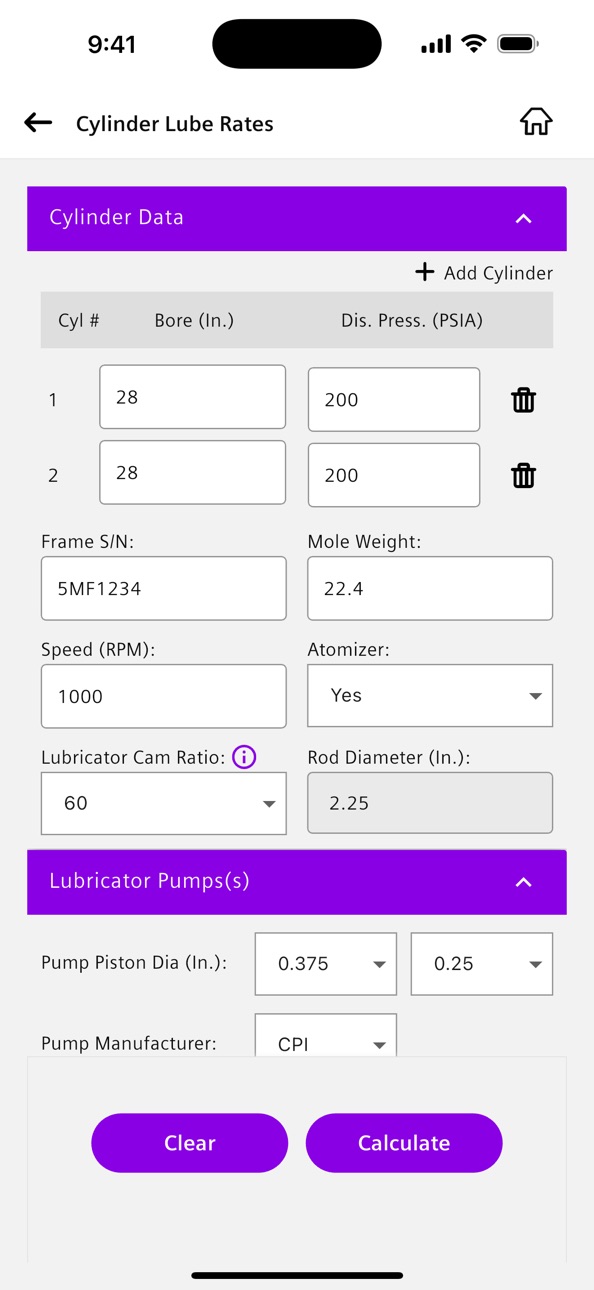Focus the Mole Weight input field

tap(430, 588)
